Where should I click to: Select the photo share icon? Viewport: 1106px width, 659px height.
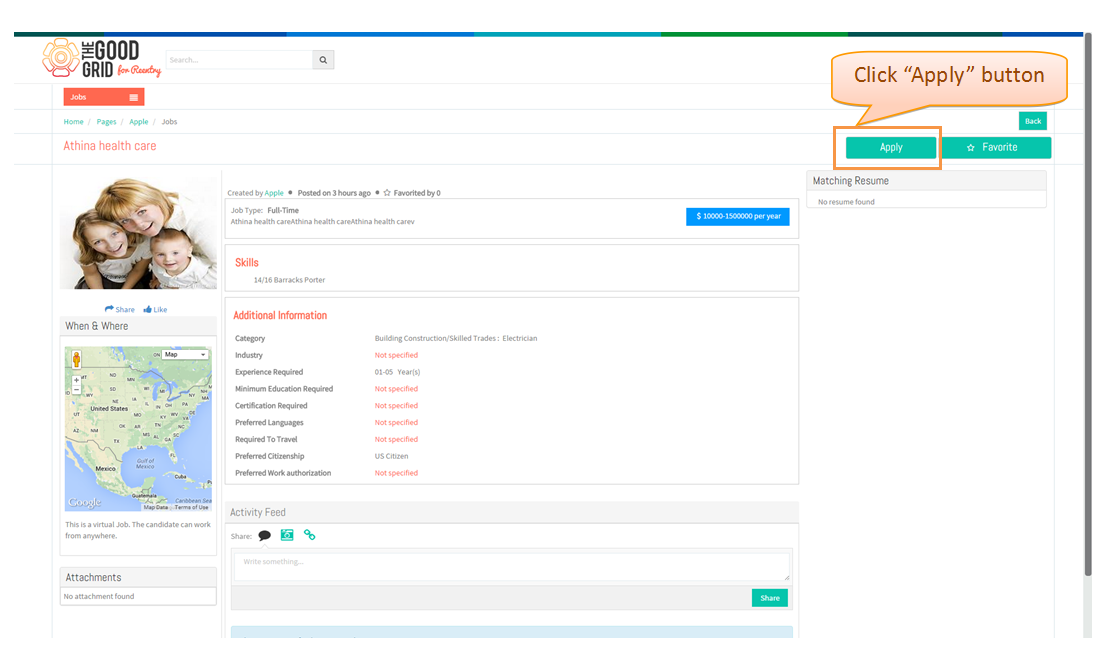pyautogui.click(x=287, y=535)
